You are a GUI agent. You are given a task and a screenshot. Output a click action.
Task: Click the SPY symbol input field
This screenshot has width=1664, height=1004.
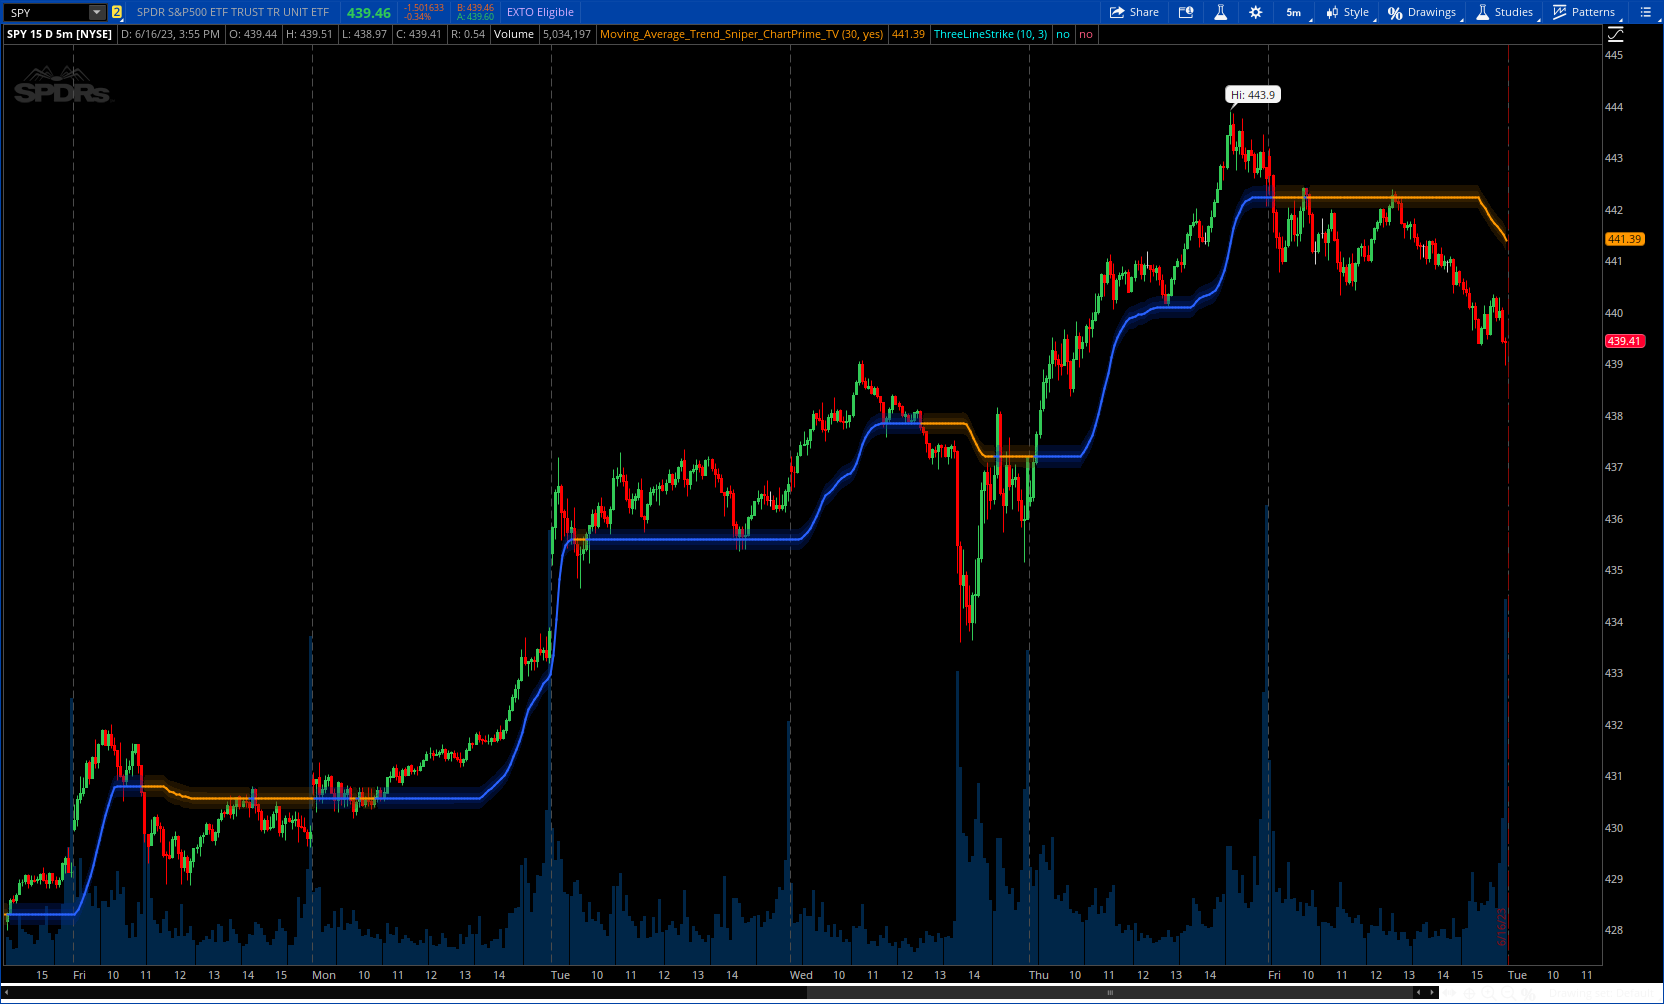(46, 12)
